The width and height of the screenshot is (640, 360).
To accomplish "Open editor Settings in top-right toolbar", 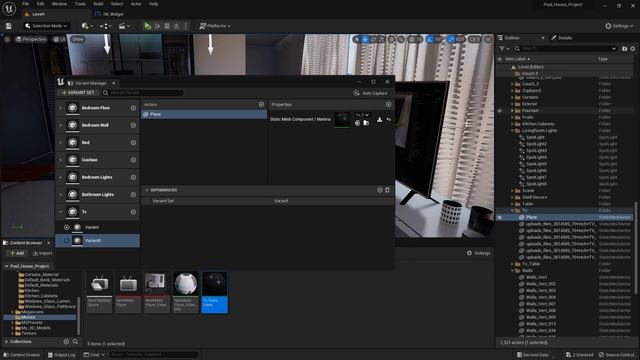I will (x=618, y=26).
